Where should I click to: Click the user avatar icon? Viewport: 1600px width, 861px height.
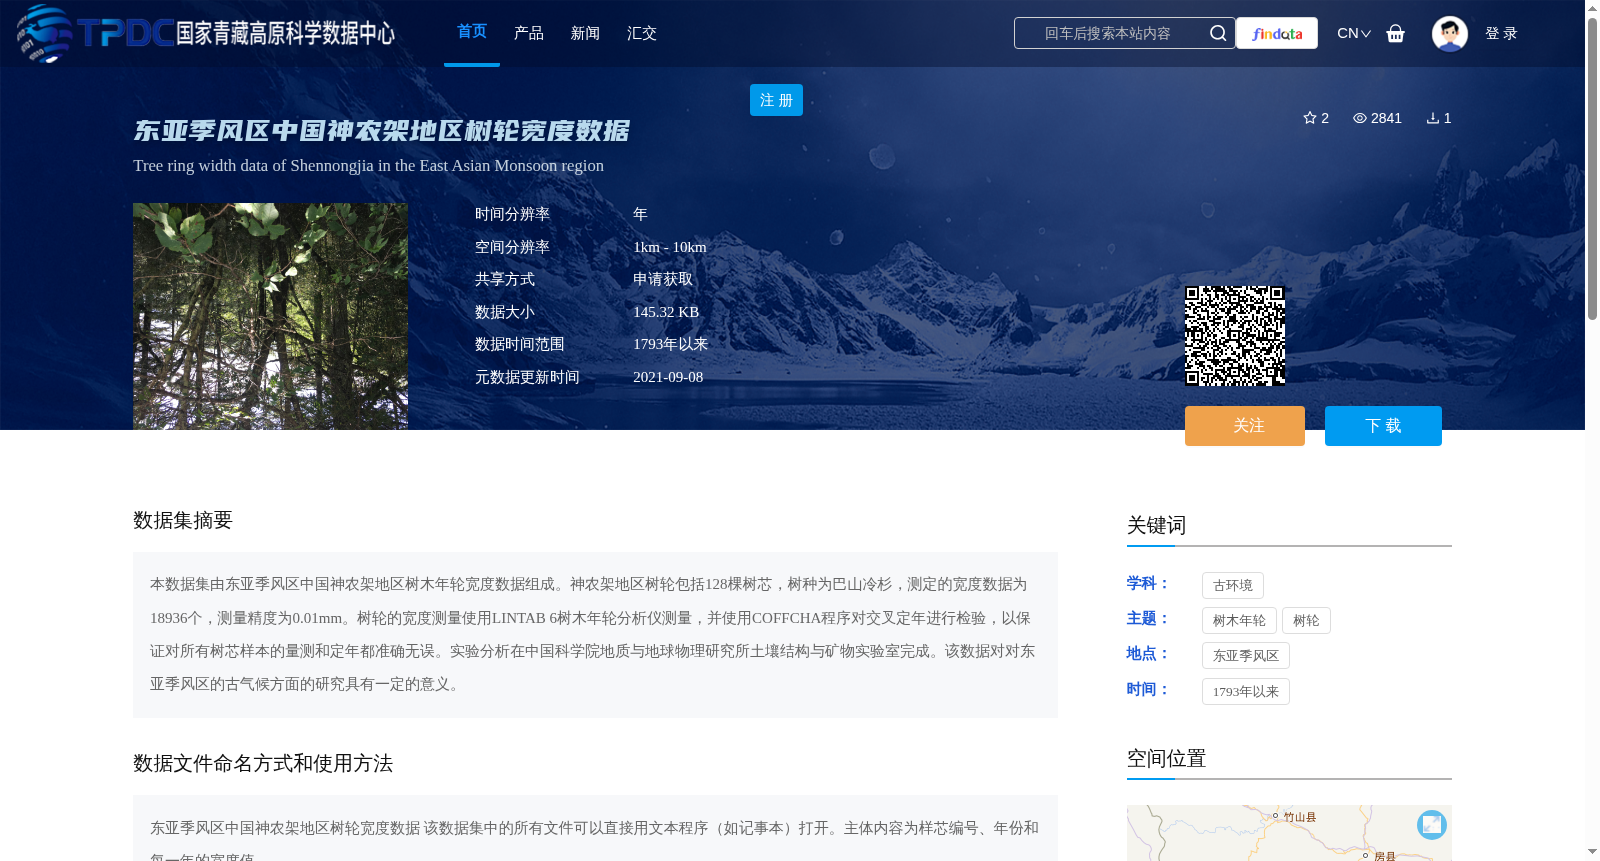coord(1449,33)
